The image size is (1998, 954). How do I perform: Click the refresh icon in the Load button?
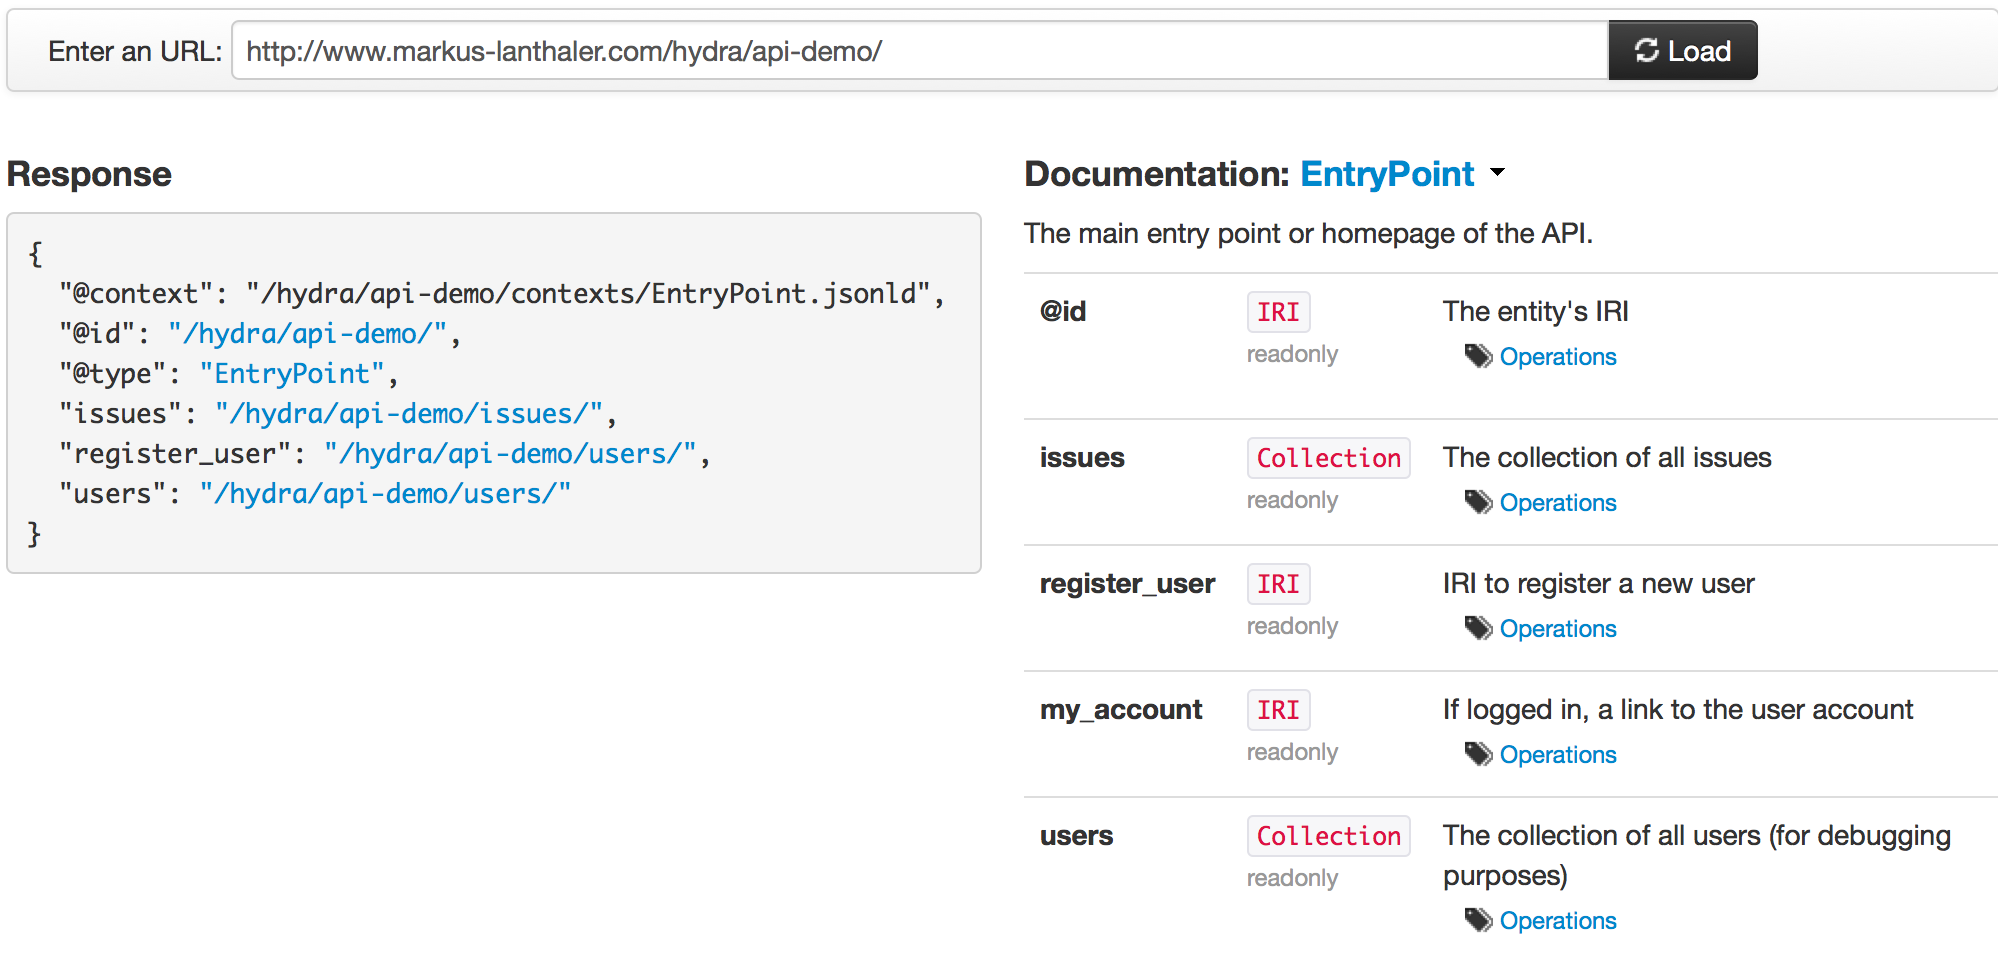coord(1646,50)
